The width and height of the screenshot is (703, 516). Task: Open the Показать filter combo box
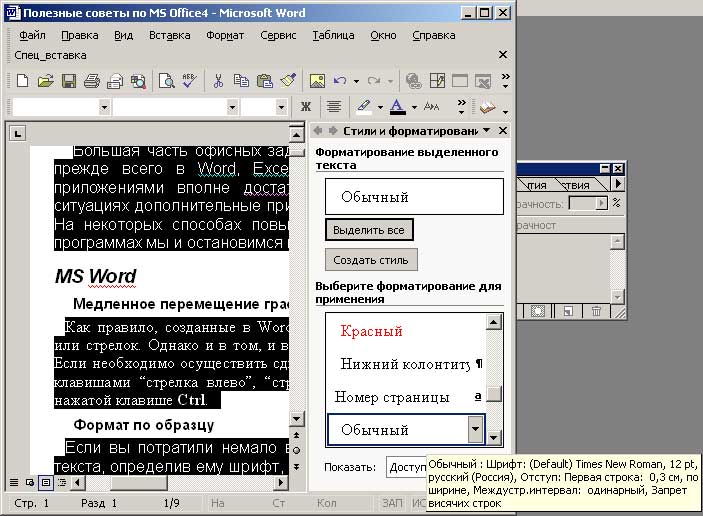(x=405, y=467)
